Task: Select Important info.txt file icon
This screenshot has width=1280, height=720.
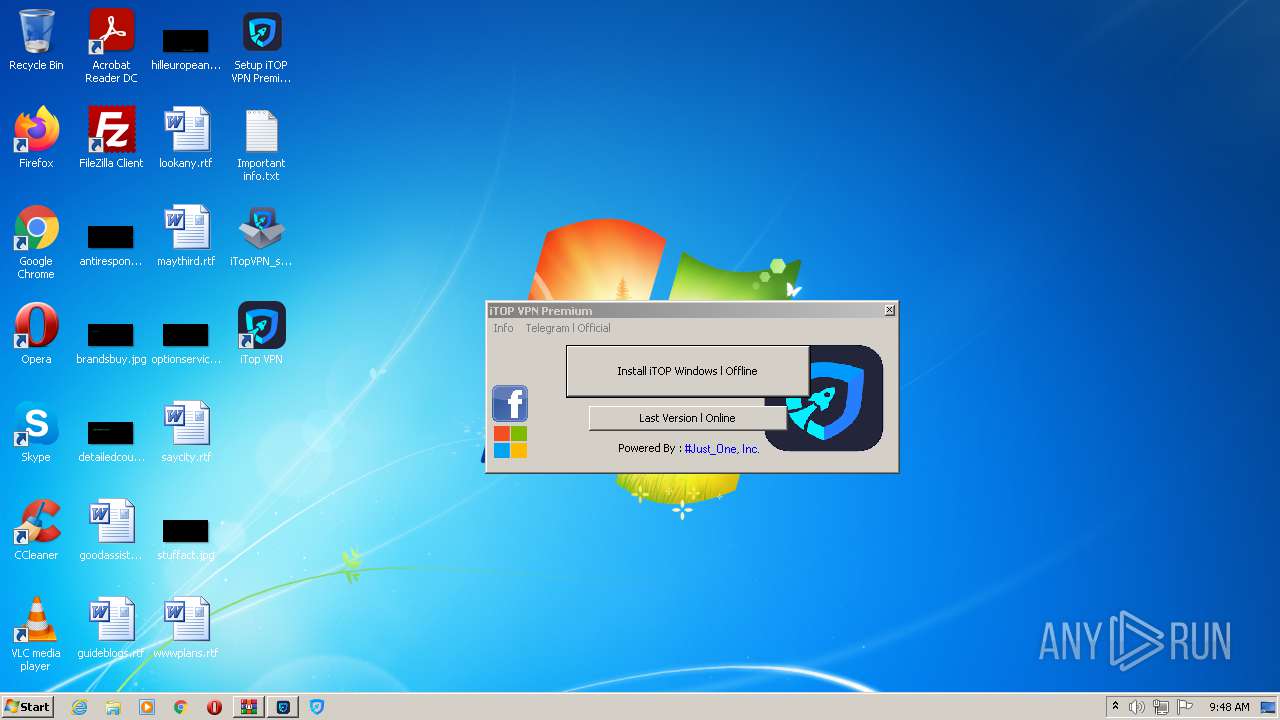Action: point(261,144)
